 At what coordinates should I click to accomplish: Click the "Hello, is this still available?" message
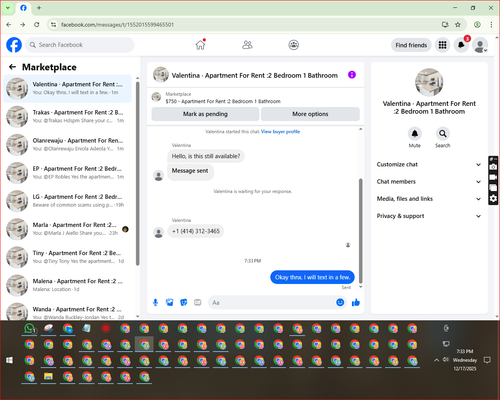[x=206, y=156]
